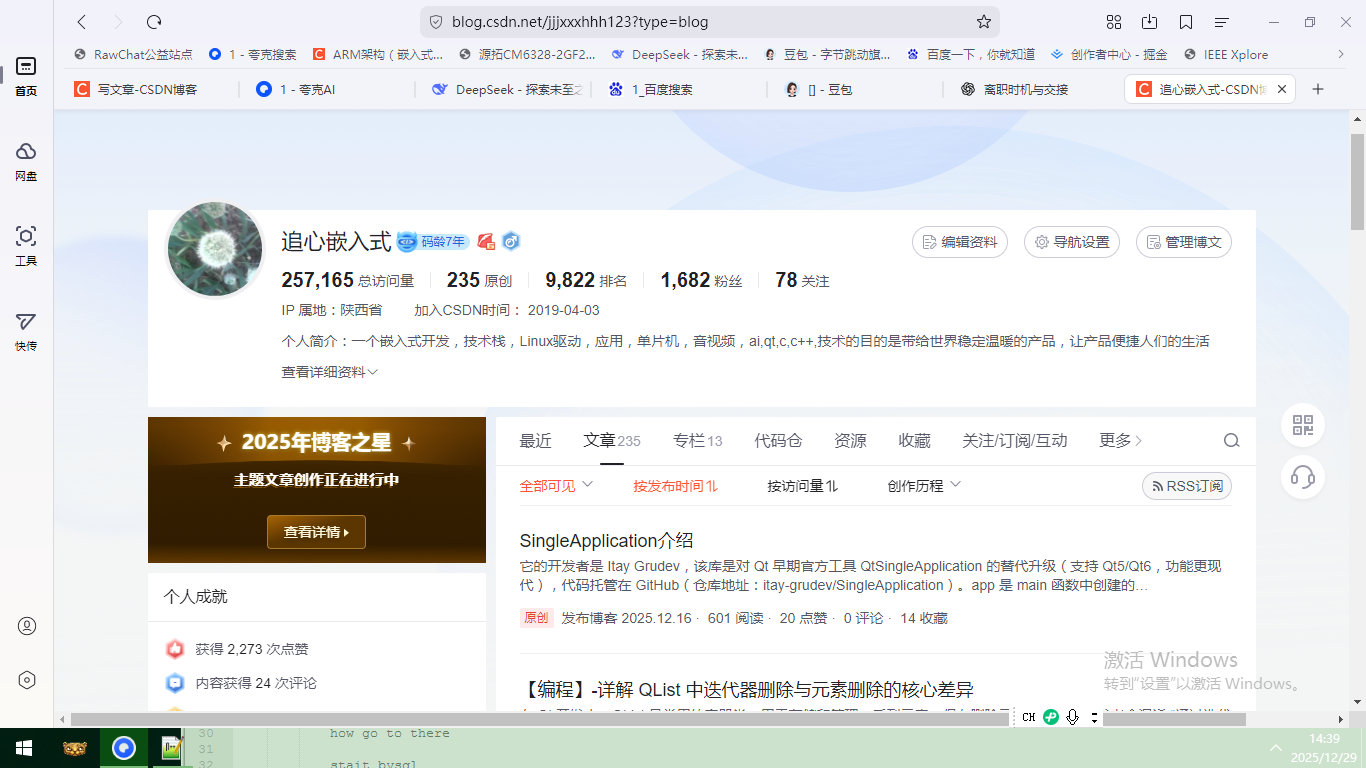The image size is (1366, 768).
Task: Open the 工具 sidebar icon
Action: pyautogui.click(x=26, y=246)
